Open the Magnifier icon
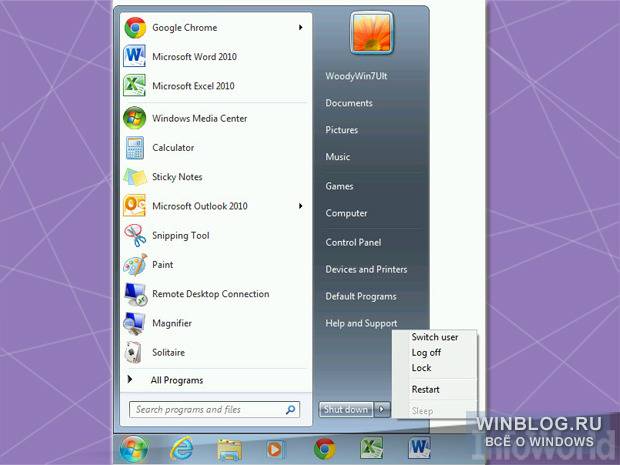Image resolution: width=620 pixels, height=465 pixels. click(x=134, y=323)
